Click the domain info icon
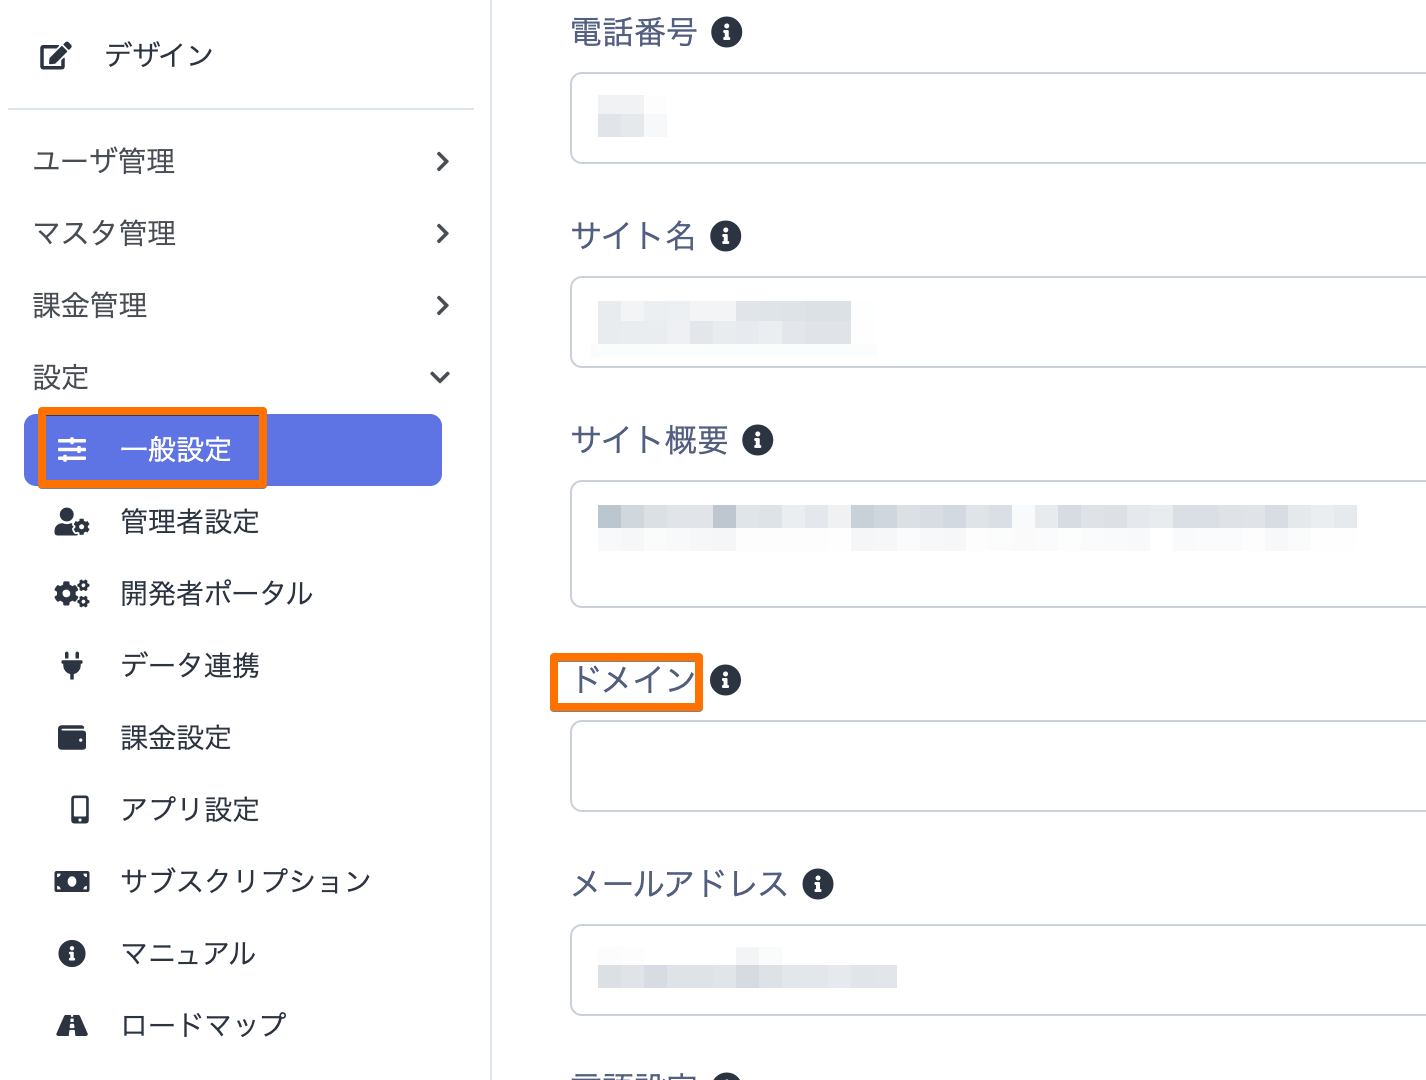Screen dimensions: 1426x1080 click(x=726, y=680)
